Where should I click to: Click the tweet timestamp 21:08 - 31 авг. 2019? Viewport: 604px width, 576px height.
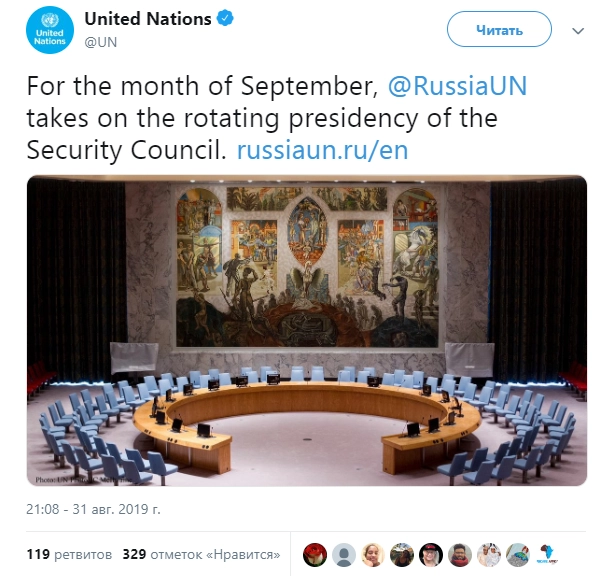(93, 509)
